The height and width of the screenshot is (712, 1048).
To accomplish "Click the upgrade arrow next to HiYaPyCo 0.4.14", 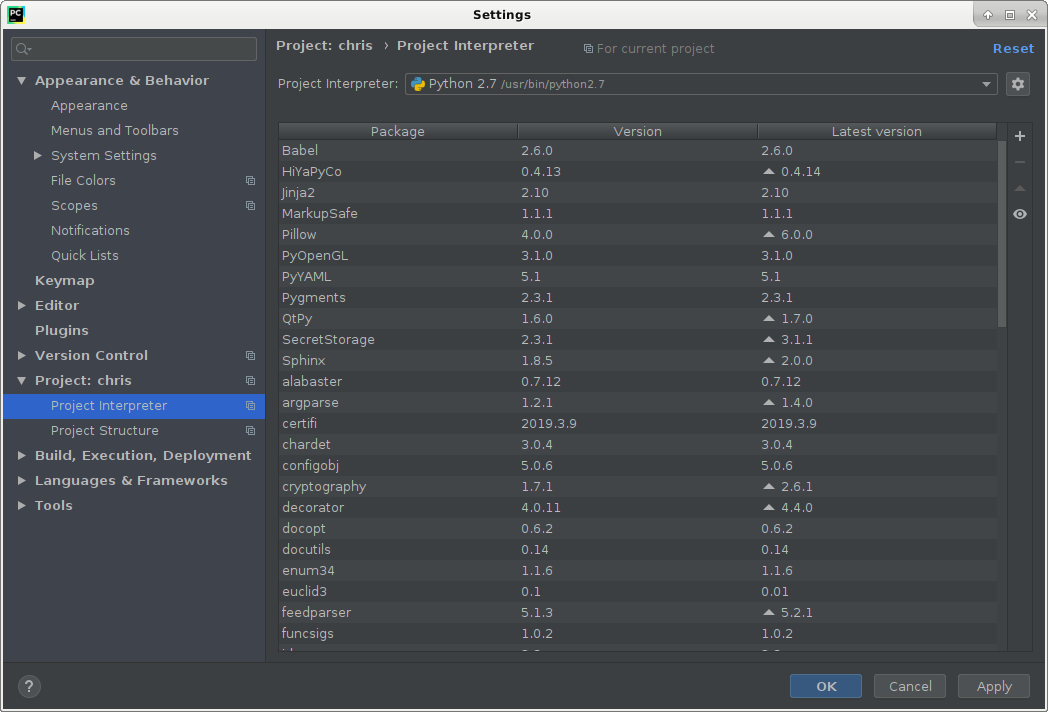I will click(769, 172).
